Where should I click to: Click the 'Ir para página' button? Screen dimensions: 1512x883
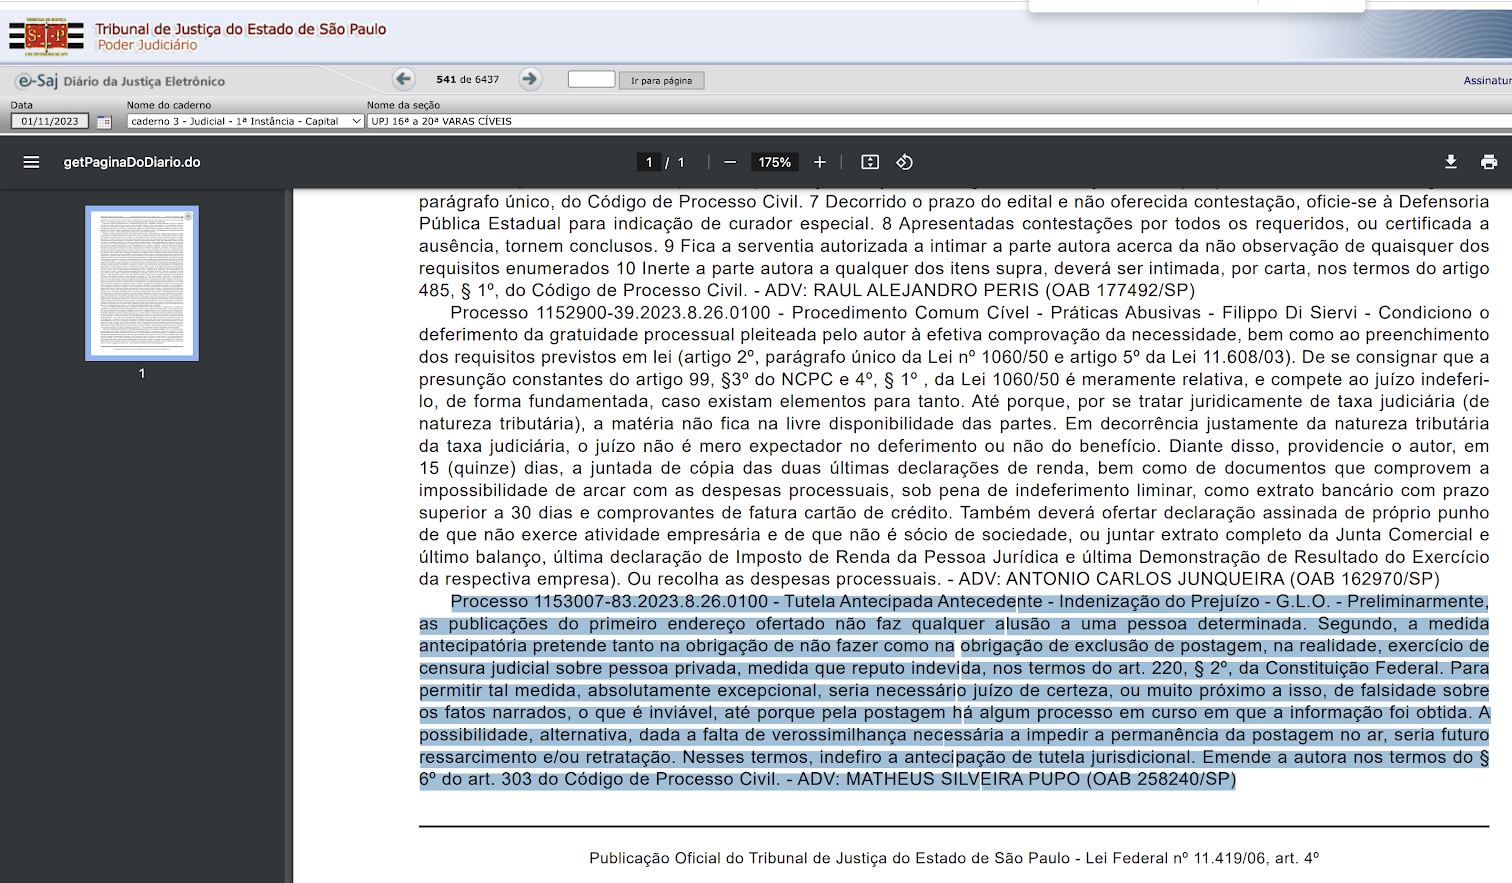(661, 80)
